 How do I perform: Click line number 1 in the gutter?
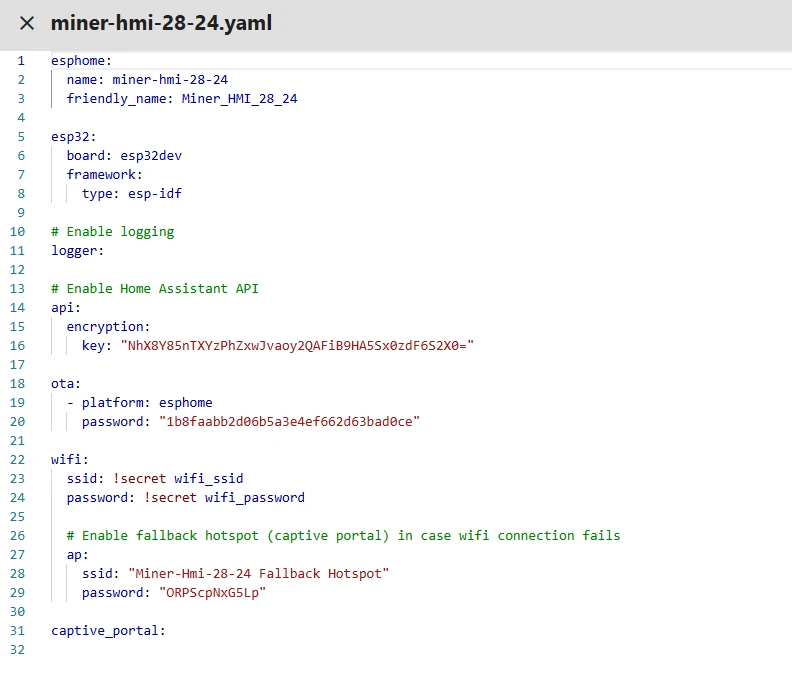pyautogui.click(x=21, y=61)
